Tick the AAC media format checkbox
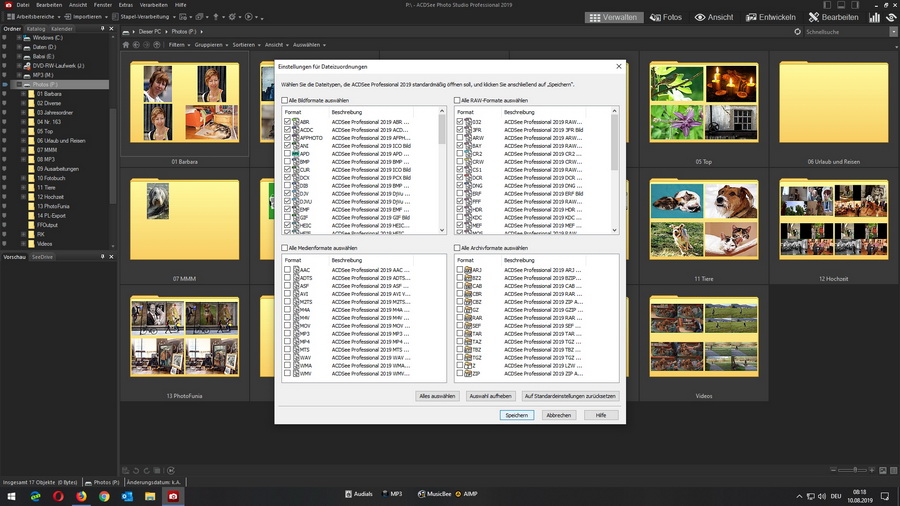This screenshot has height=506, width=900. tap(288, 270)
